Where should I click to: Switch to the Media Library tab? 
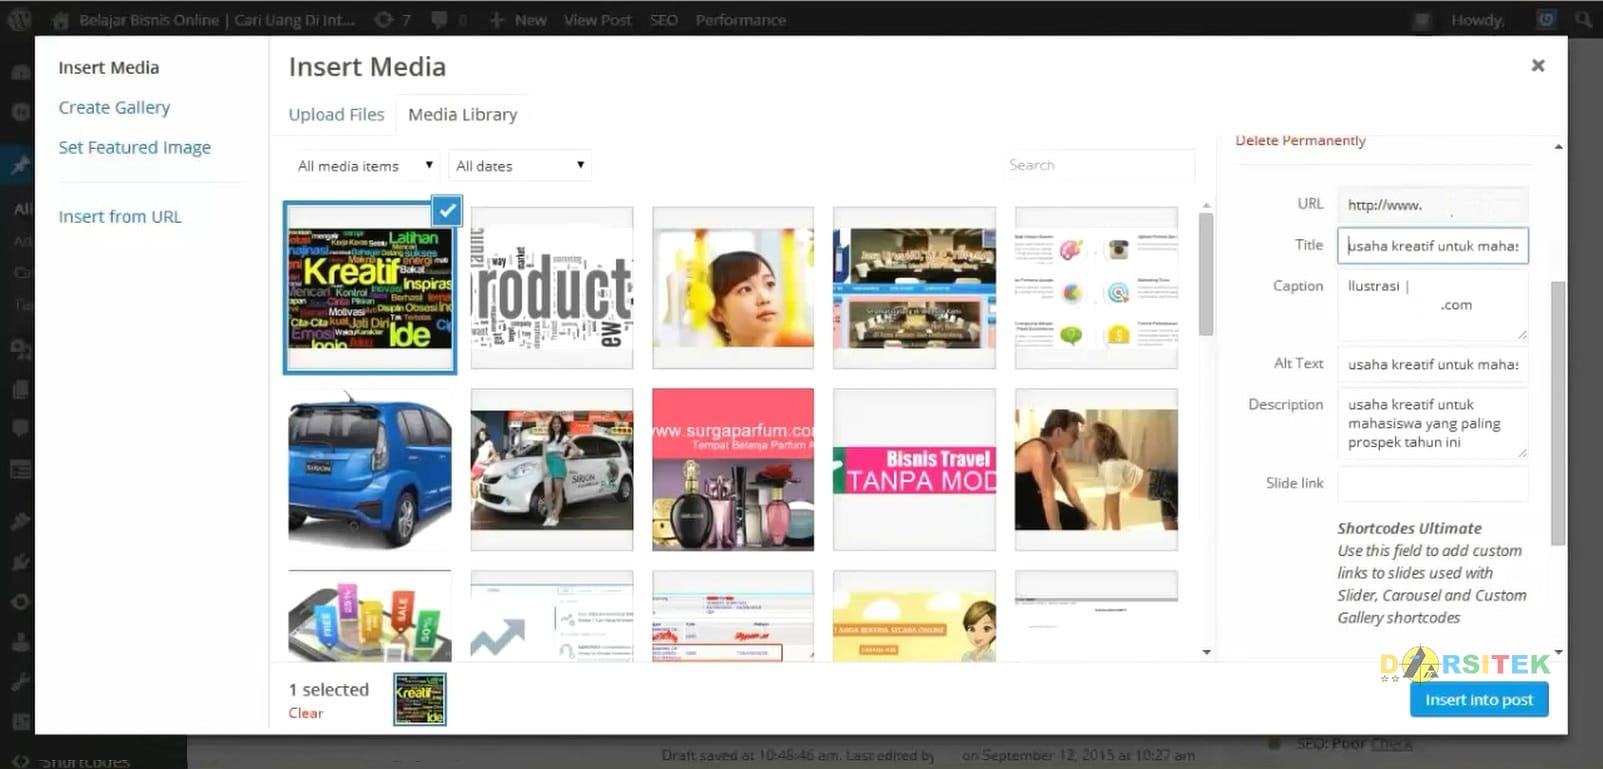click(462, 115)
